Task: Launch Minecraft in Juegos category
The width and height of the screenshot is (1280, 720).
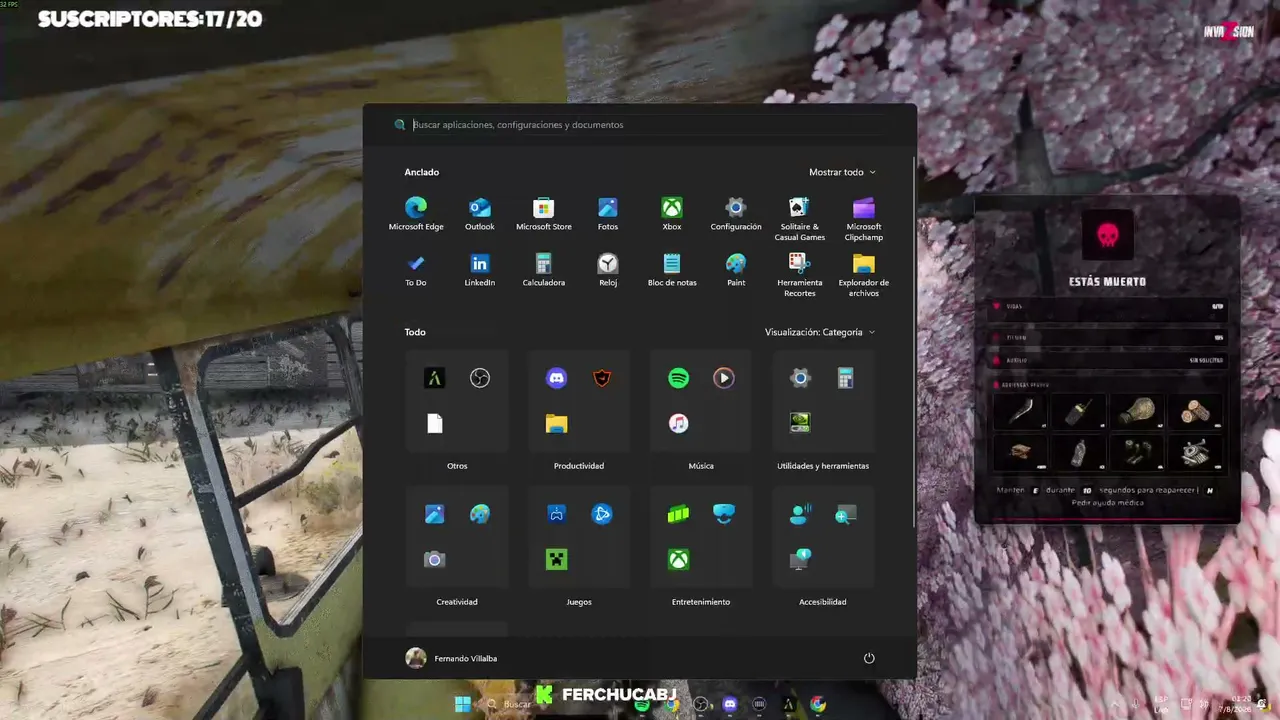Action: [557, 559]
